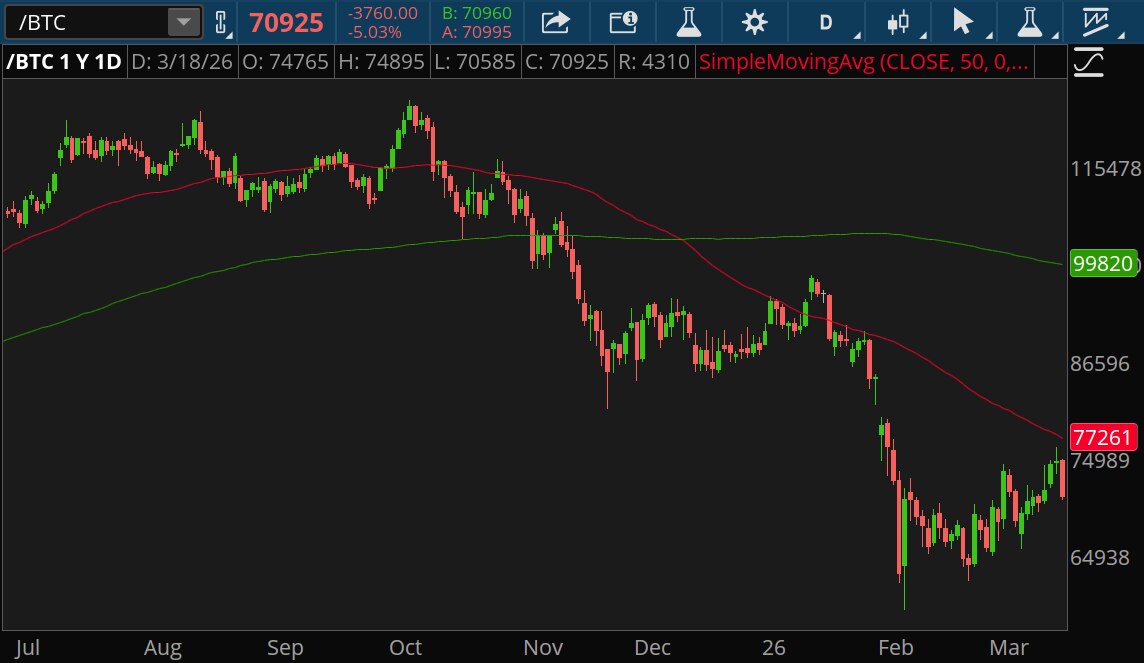
Task: Click the drawing tools cursor icon
Action: pyautogui.click(x=960, y=21)
